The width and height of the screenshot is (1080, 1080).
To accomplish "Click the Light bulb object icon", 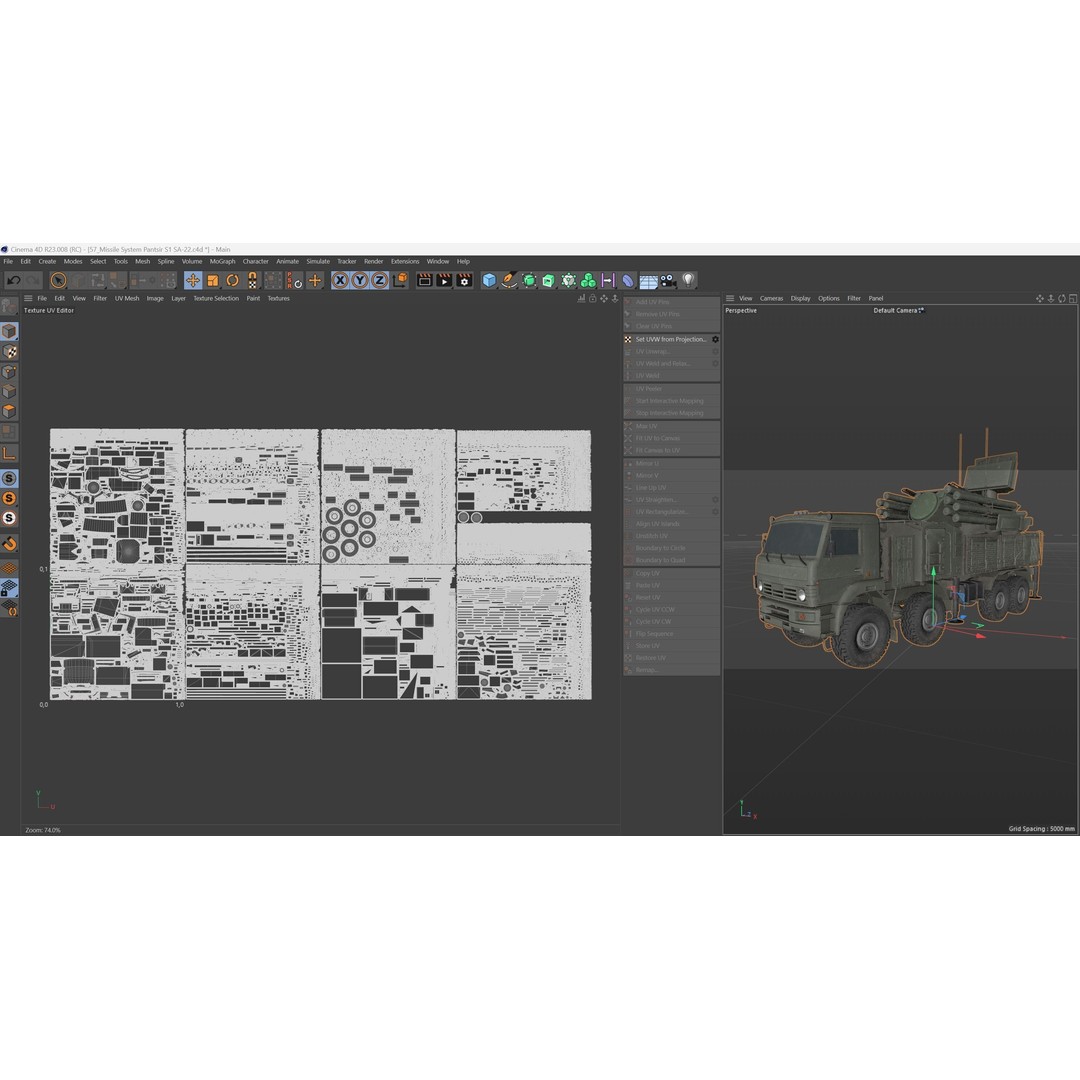I will pyautogui.click(x=688, y=281).
